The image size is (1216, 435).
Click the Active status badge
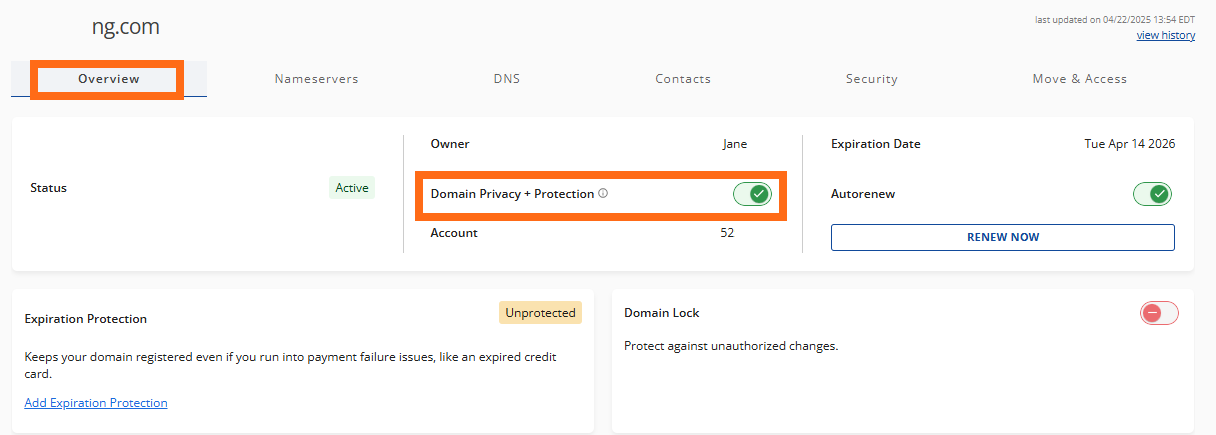point(352,187)
